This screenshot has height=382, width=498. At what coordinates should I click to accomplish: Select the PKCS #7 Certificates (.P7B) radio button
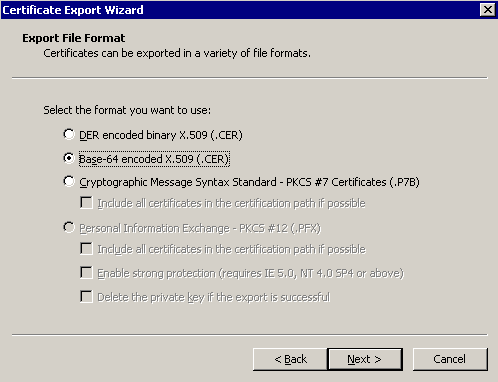point(69,181)
